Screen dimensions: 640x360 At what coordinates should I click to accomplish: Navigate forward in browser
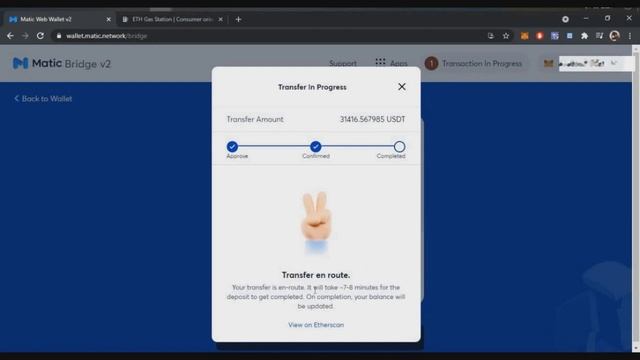click(x=25, y=36)
